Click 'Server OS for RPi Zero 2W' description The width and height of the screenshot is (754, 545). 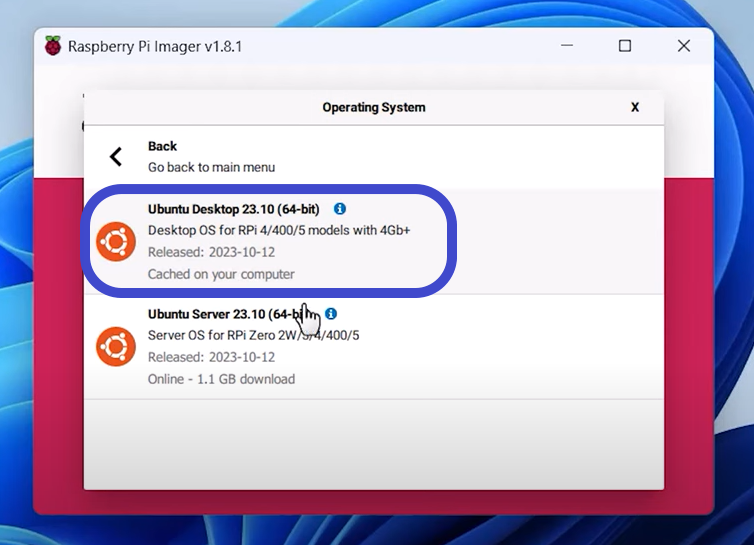pyautogui.click(x=253, y=335)
